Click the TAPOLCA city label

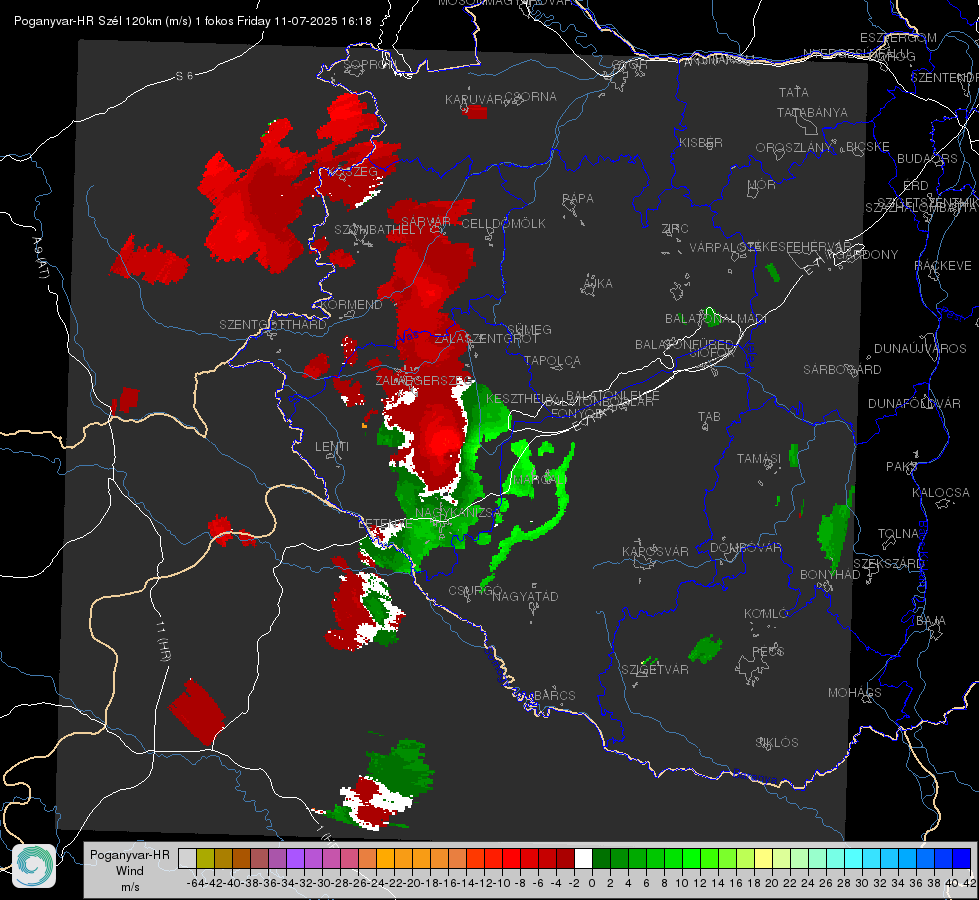click(x=553, y=360)
